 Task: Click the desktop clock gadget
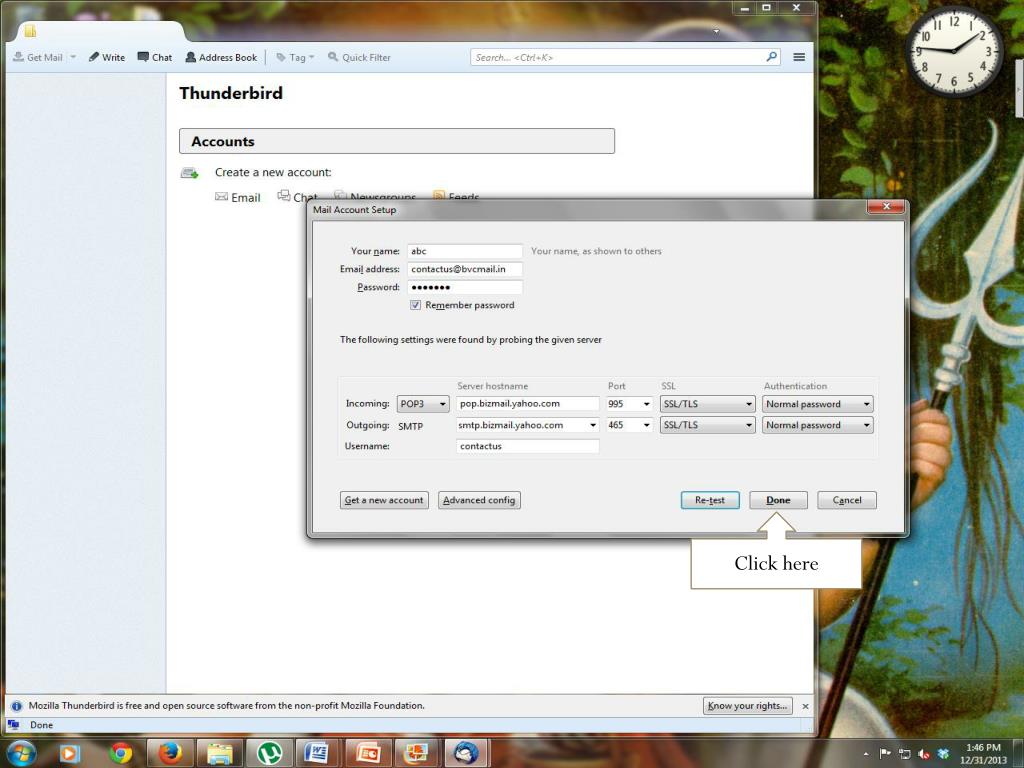(x=953, y=52)
